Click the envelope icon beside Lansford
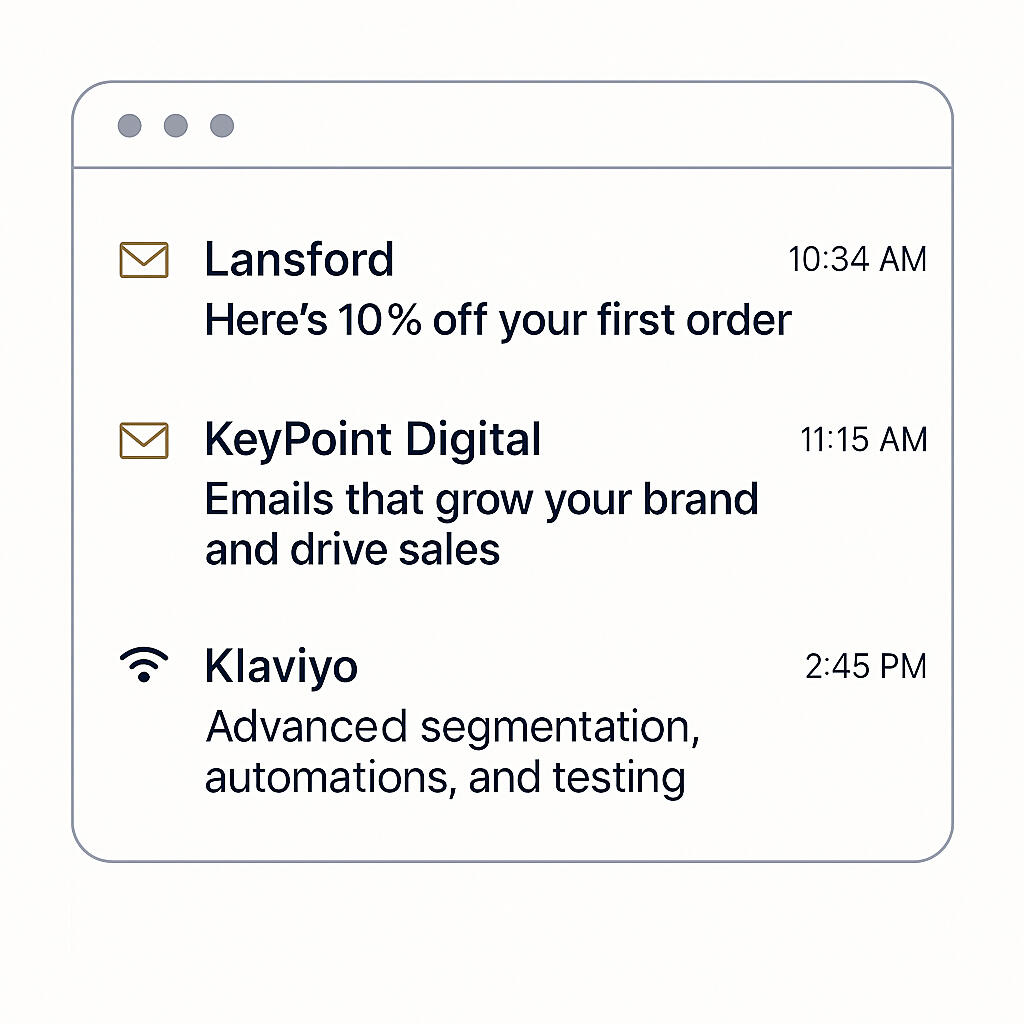1024x1024 pixels. 144,260
